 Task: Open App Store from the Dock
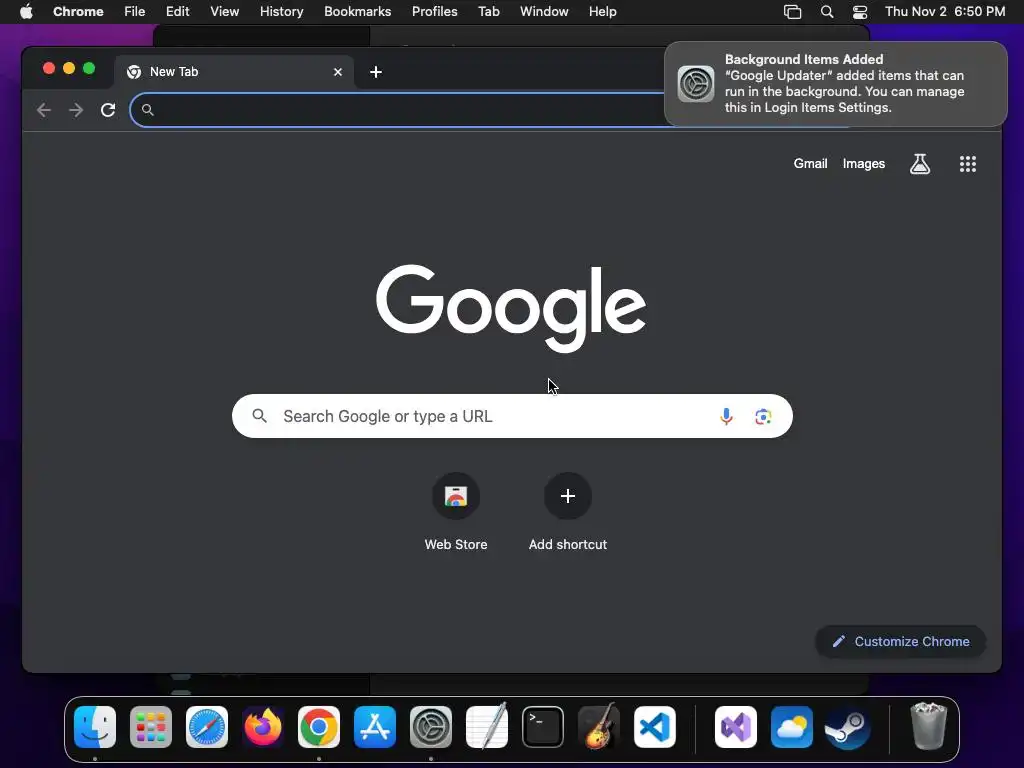[x=375, y=727]
